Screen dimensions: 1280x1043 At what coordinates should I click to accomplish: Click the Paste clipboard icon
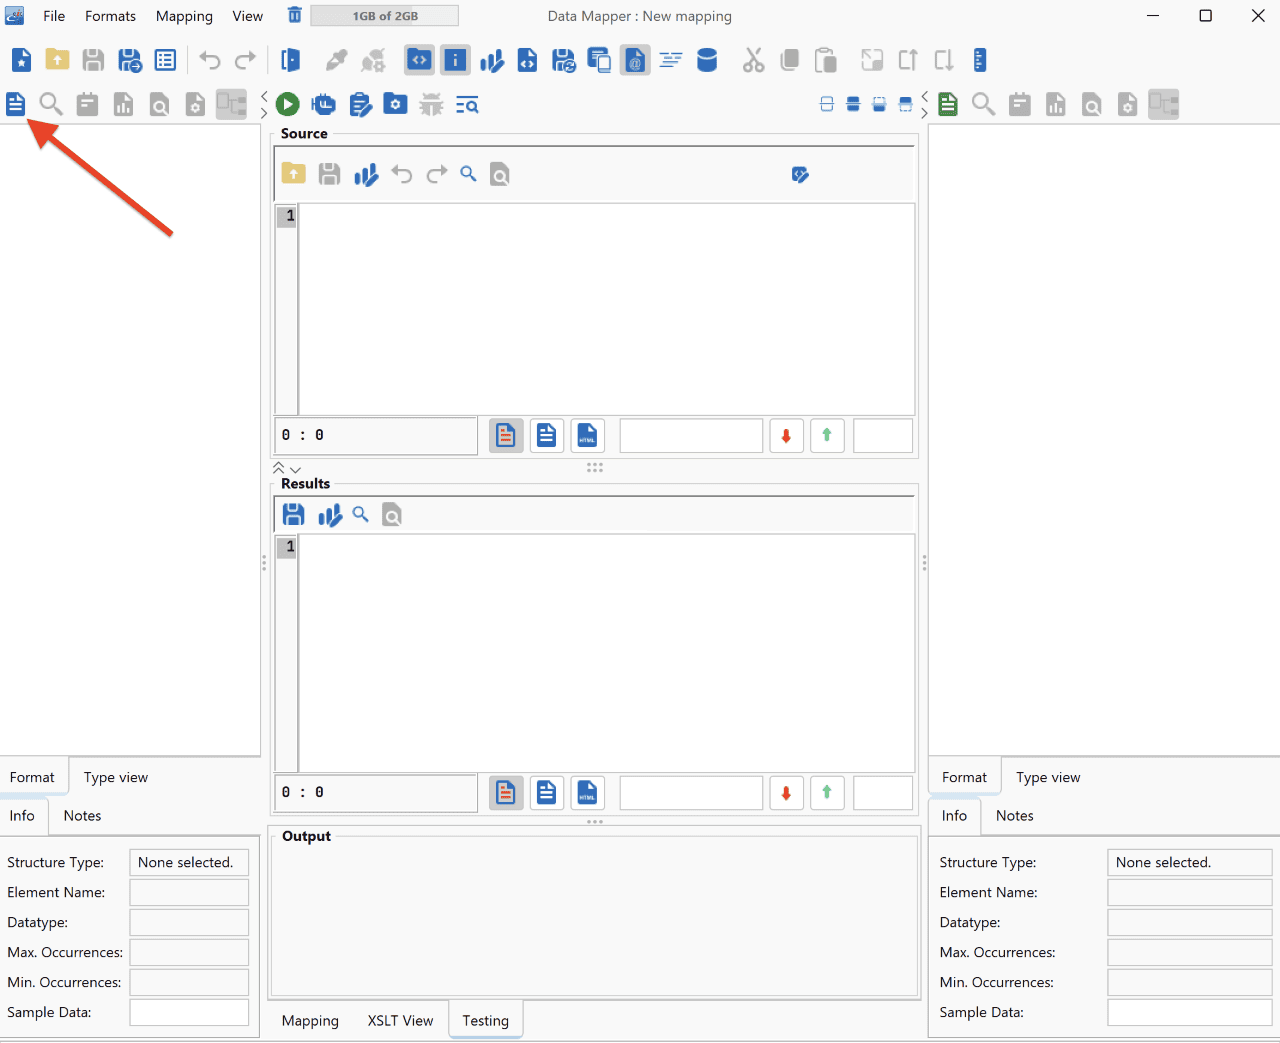[x=825, y=60]
